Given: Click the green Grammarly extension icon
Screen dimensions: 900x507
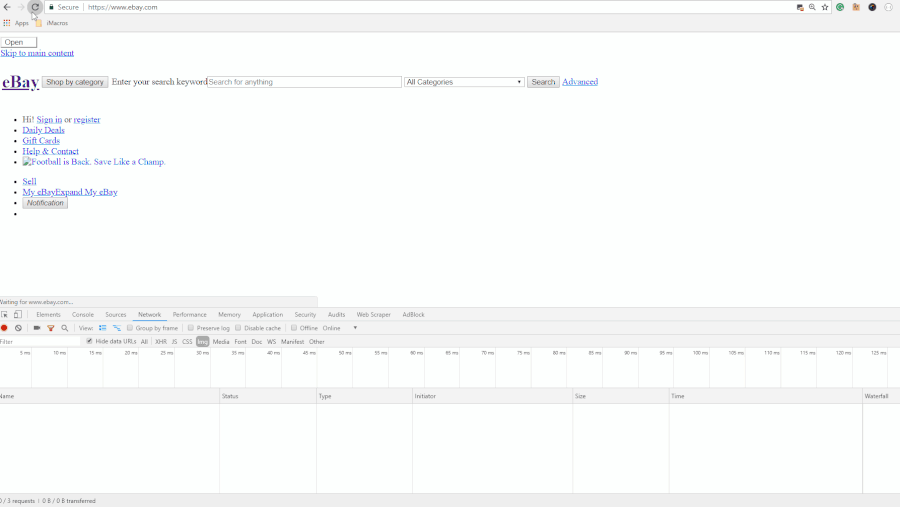Looking at the screenshot, I should pyautogui.click(x=840, y=7).
